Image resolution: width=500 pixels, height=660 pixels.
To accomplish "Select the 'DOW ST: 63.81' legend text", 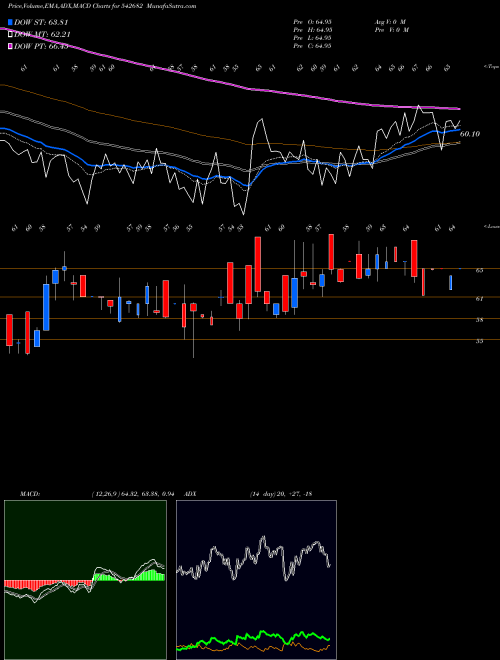I will (41, 23).
